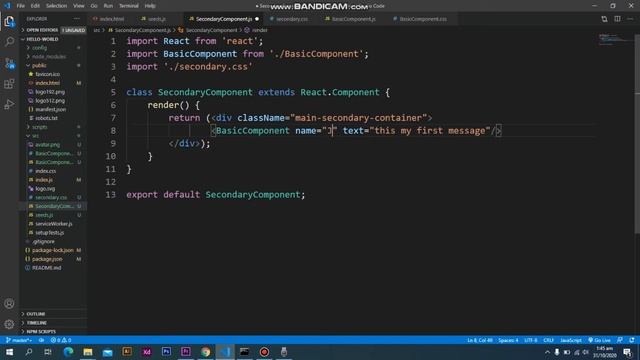Open serviceWorker.js in file tree

pyautogui.click(x=53, y=224)
